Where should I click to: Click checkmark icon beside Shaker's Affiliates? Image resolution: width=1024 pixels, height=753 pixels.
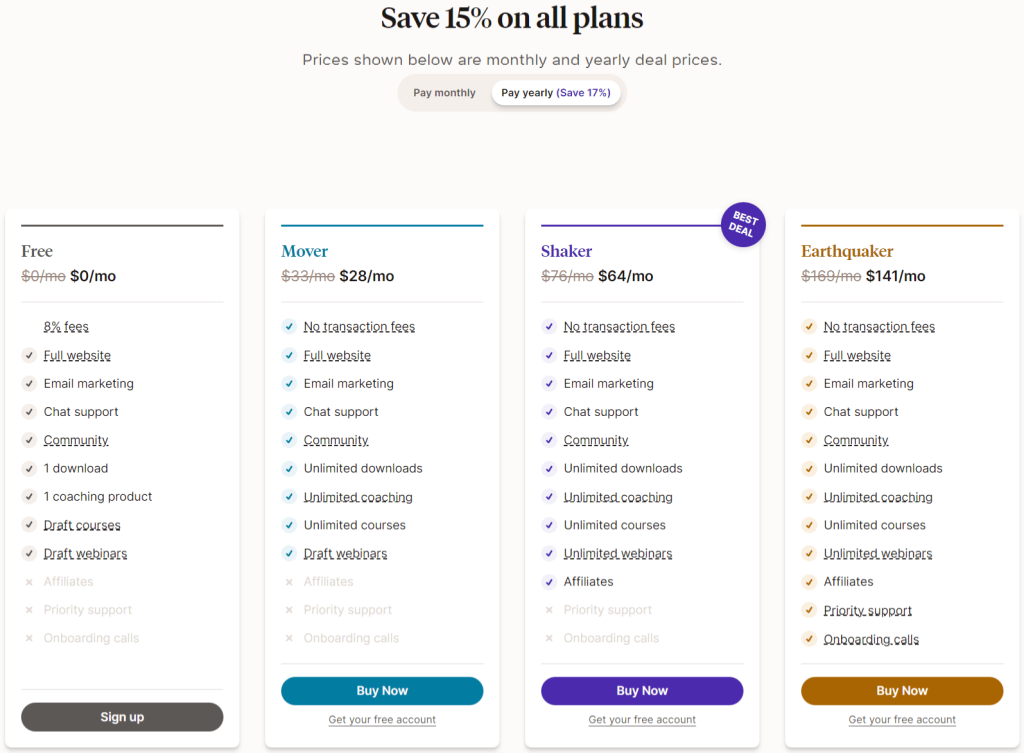pyautogui.click(x=549, y=581)
